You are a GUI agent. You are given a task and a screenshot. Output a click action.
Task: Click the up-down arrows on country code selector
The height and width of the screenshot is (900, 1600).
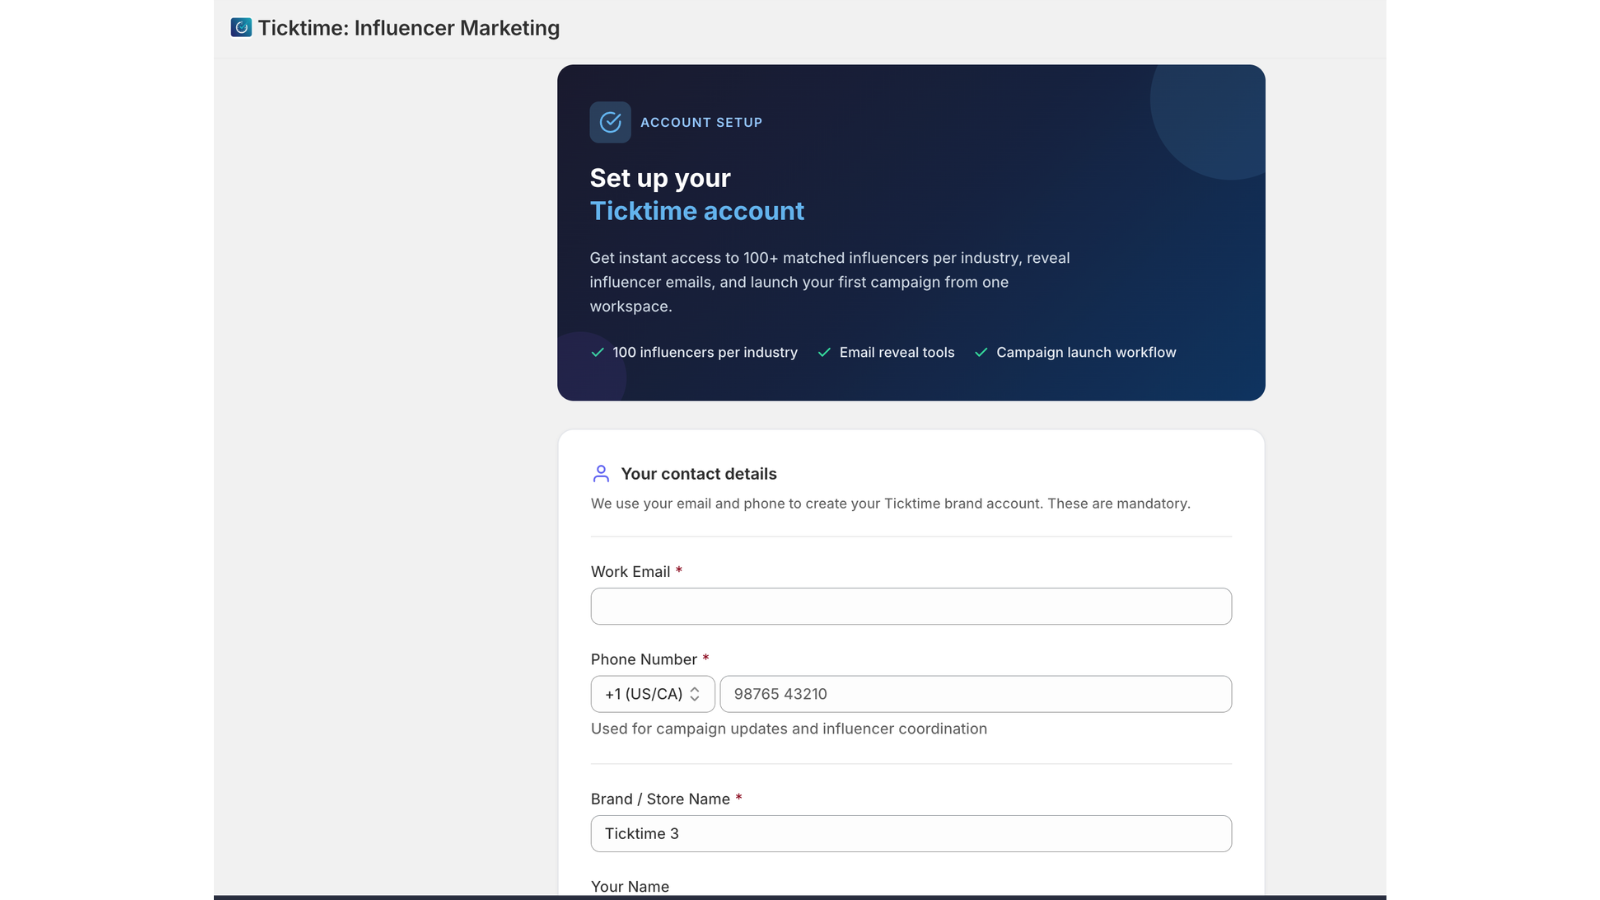click(695, 694)
